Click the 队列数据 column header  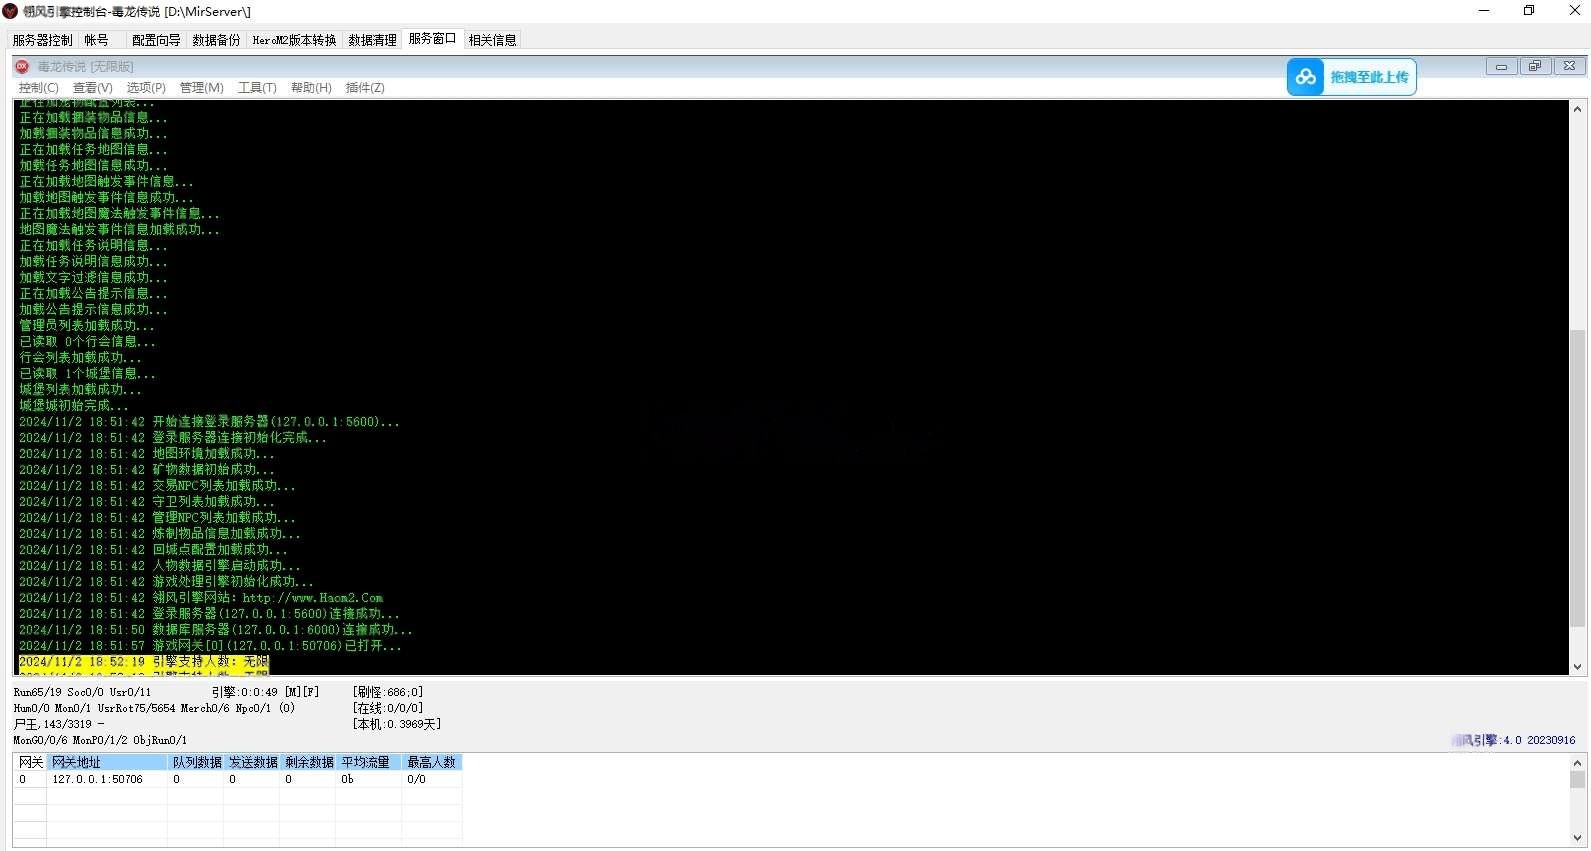coord(196,762)
